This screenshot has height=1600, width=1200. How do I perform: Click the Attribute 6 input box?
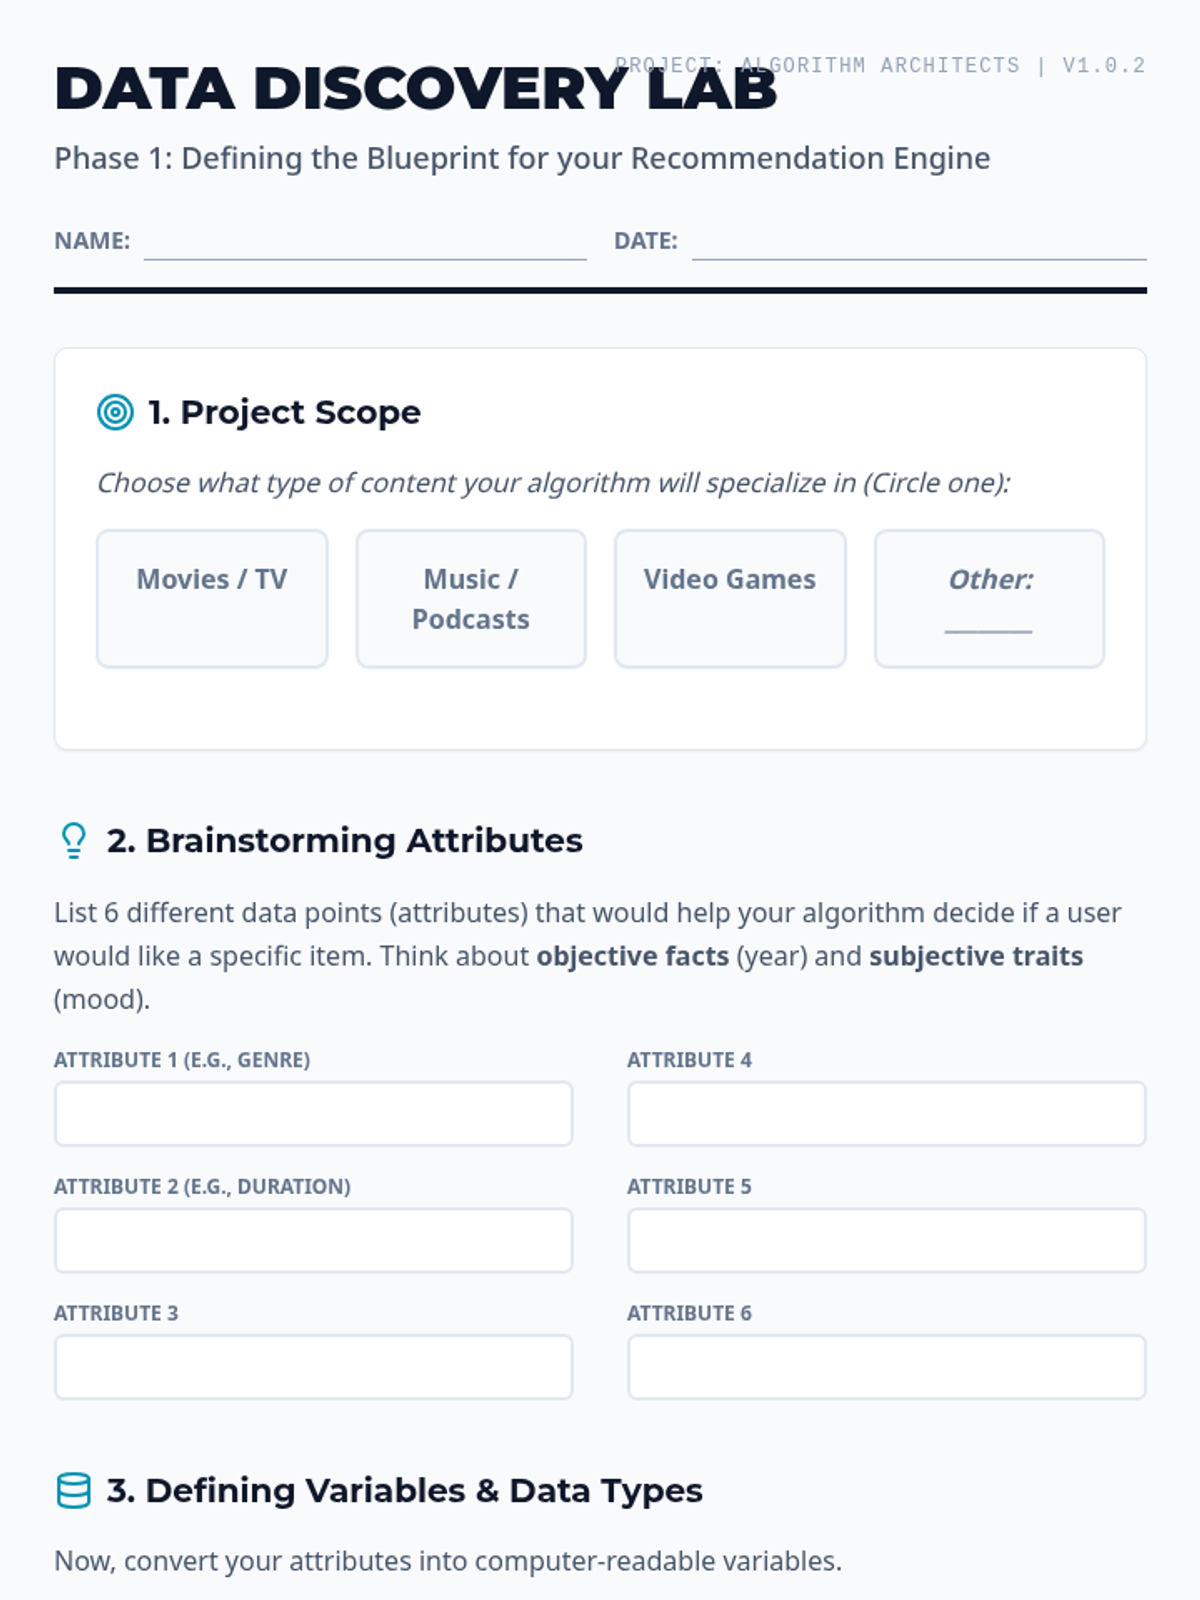(x=886, y=1367)
